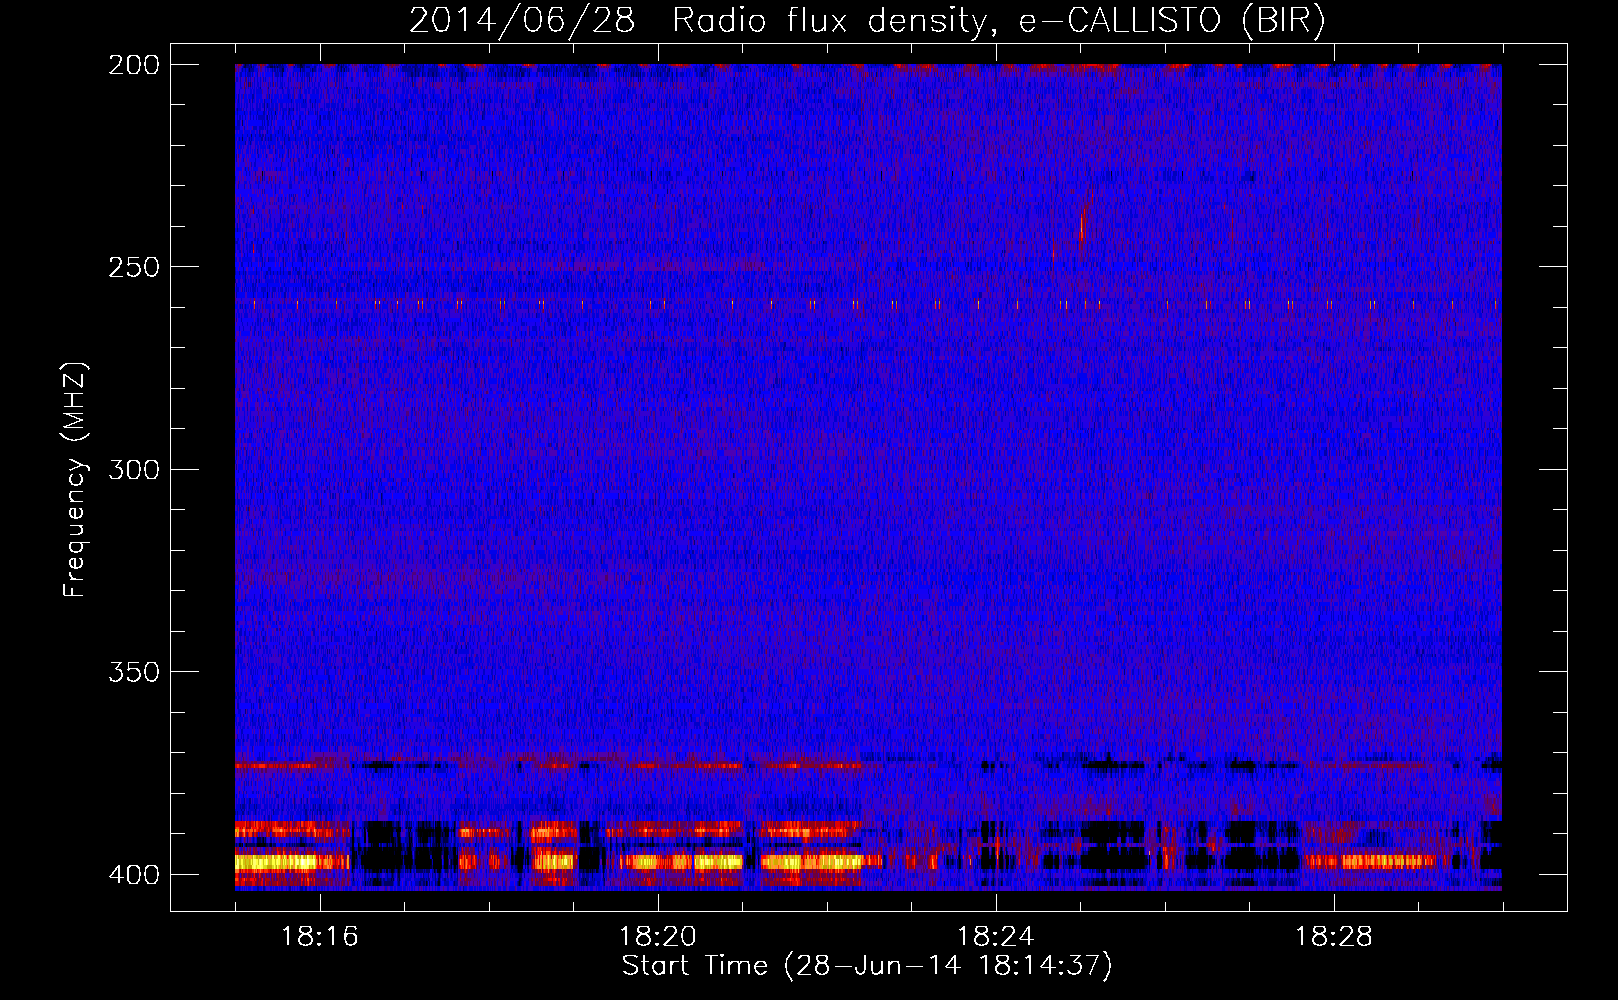Click the 18:20 time tick label
Screen dimensions: 1618x1000
(657, 937)
